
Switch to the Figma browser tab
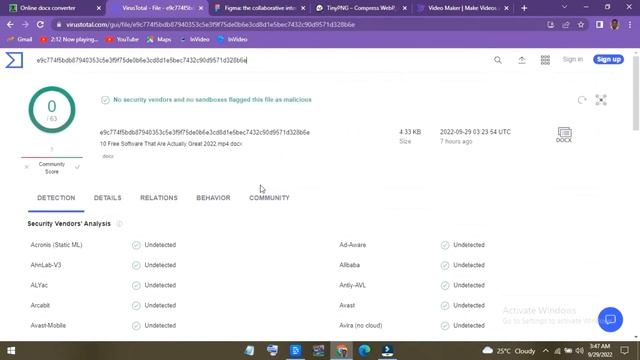[259, 8]
